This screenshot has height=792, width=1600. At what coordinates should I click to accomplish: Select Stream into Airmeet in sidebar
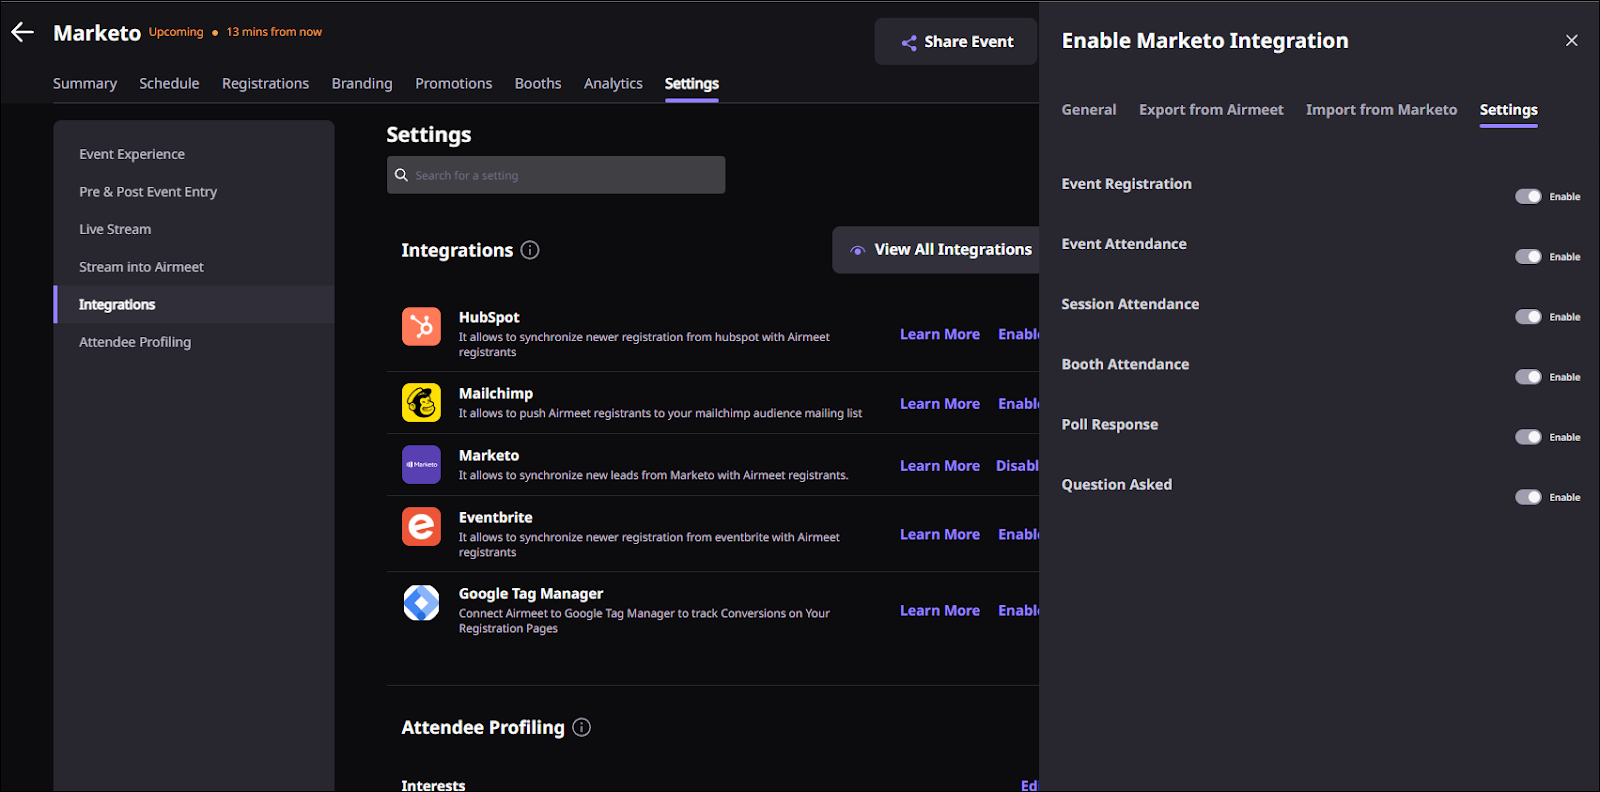coord(194,267)
